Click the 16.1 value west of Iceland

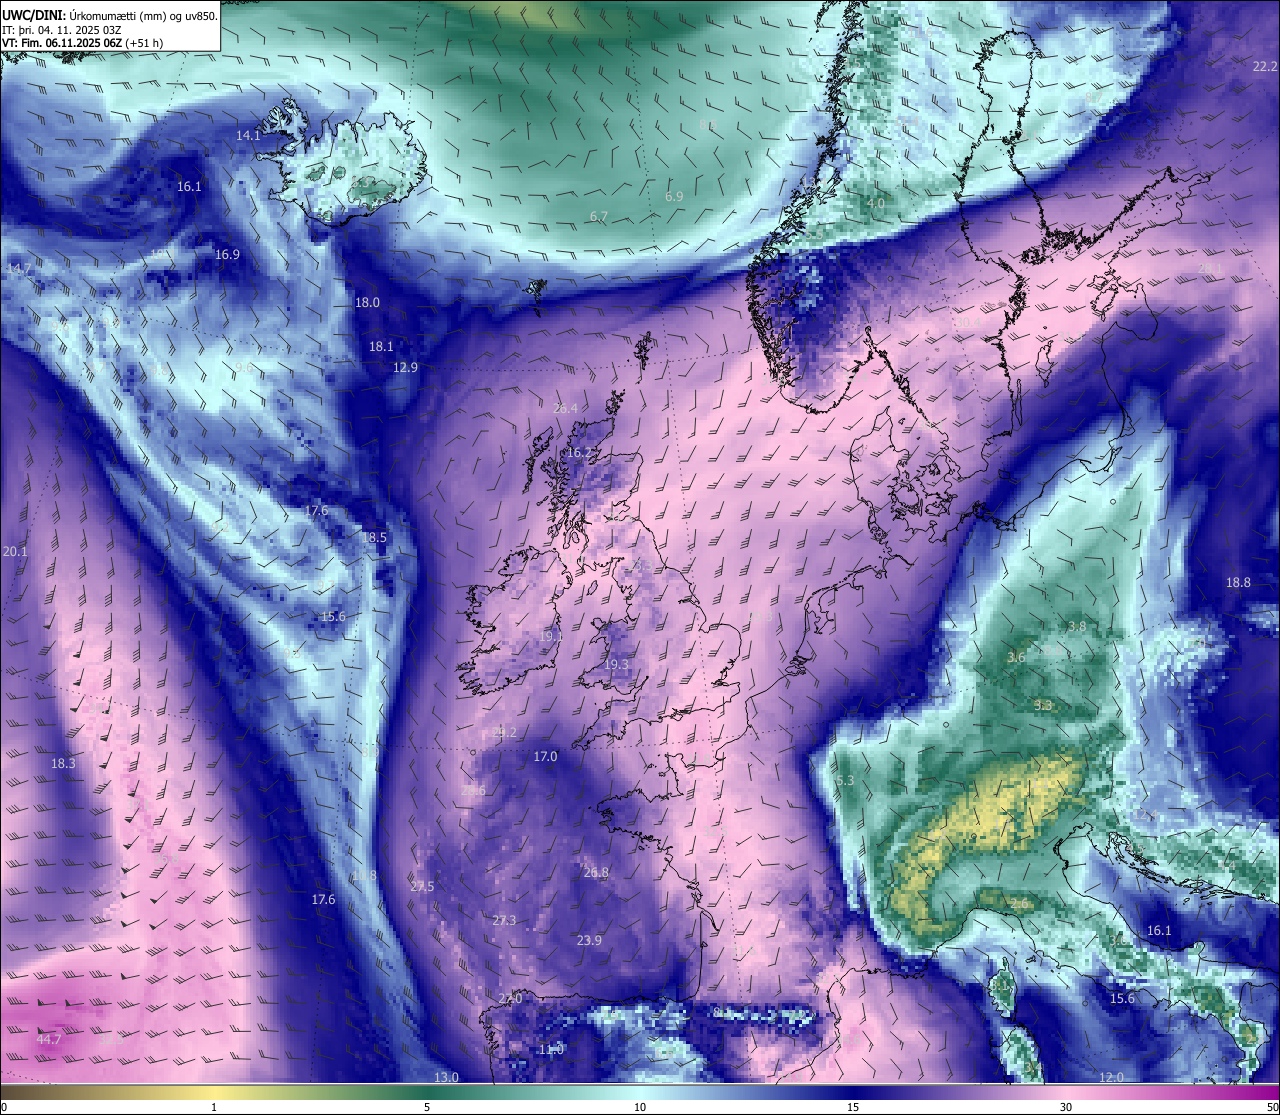[x=189, y=186]
